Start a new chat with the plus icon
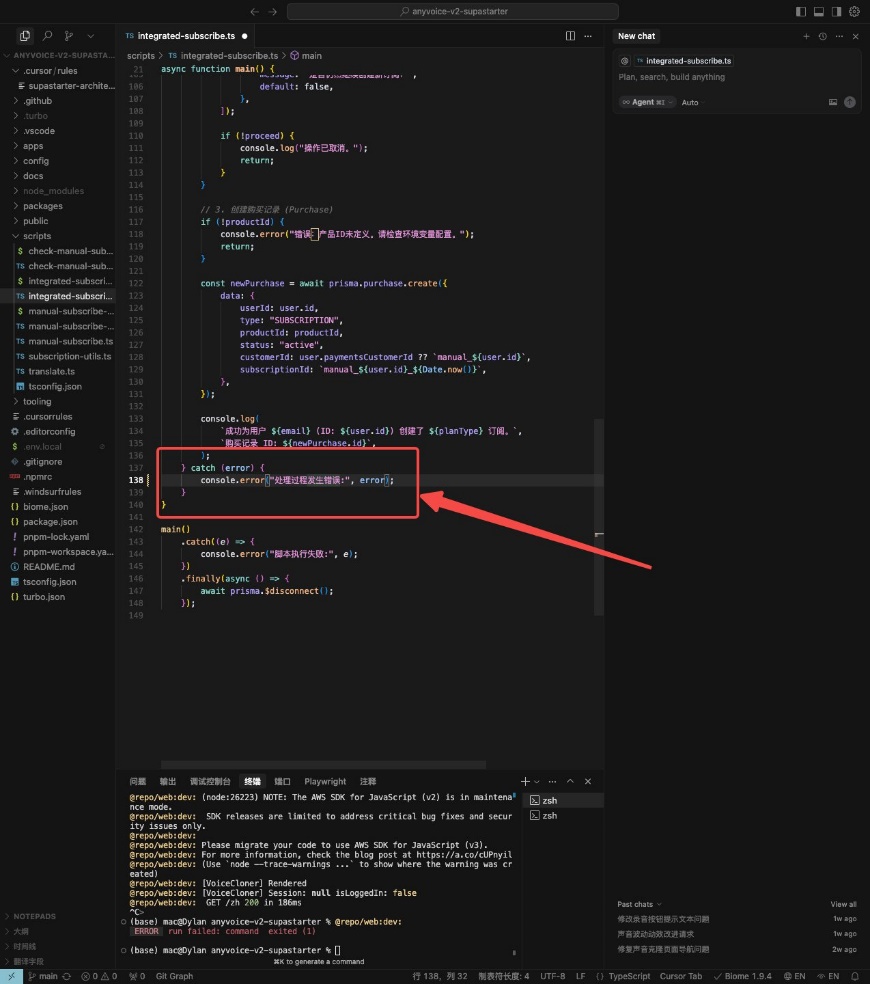Screen dimensions: 870x984 click(806, 36)
